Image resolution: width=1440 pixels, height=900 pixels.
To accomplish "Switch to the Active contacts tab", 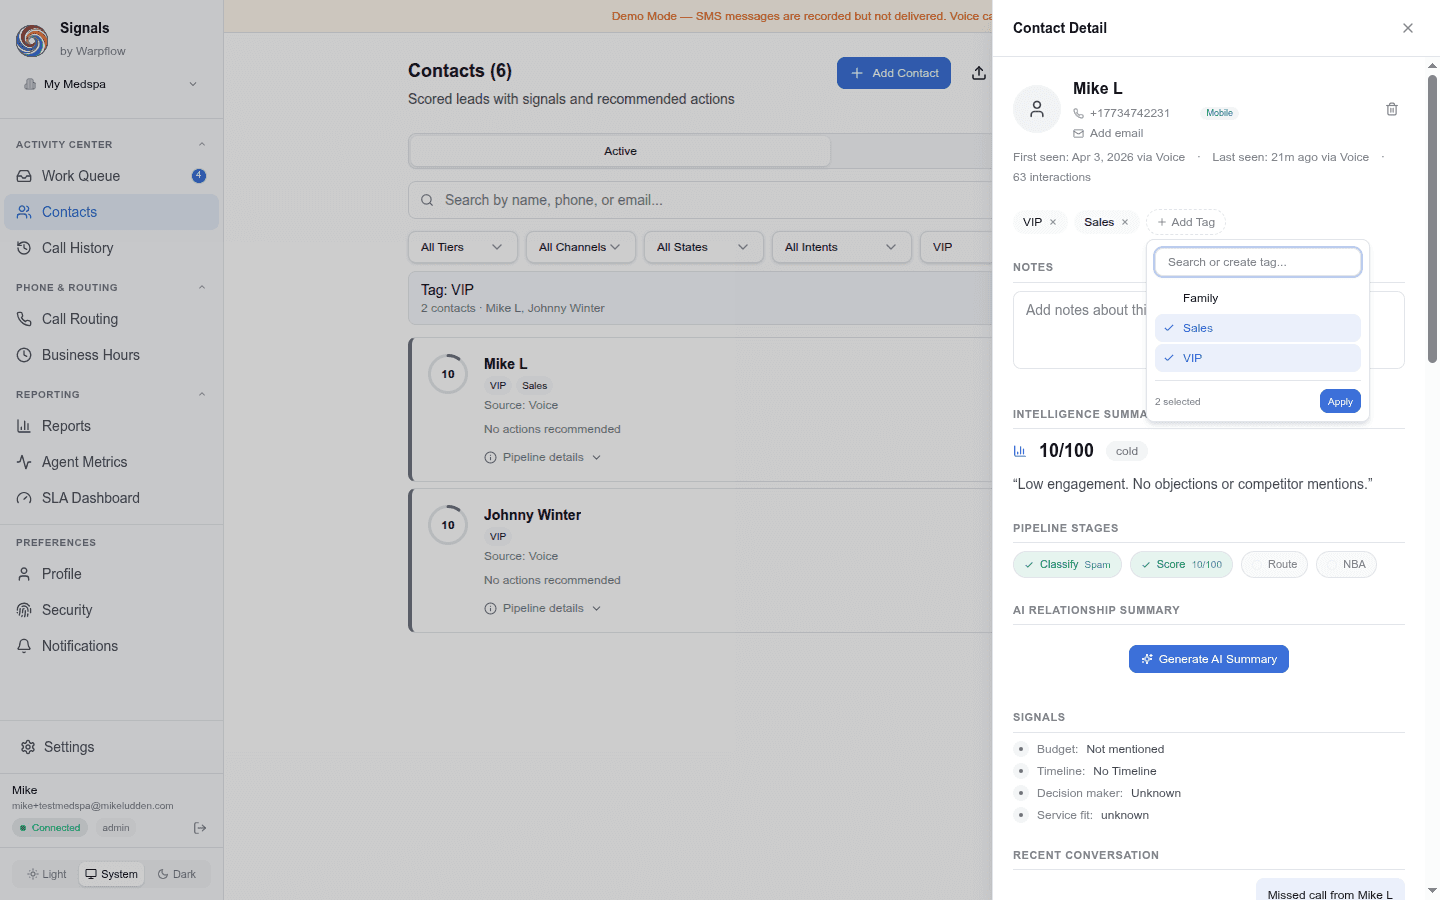I will [619, 150].
